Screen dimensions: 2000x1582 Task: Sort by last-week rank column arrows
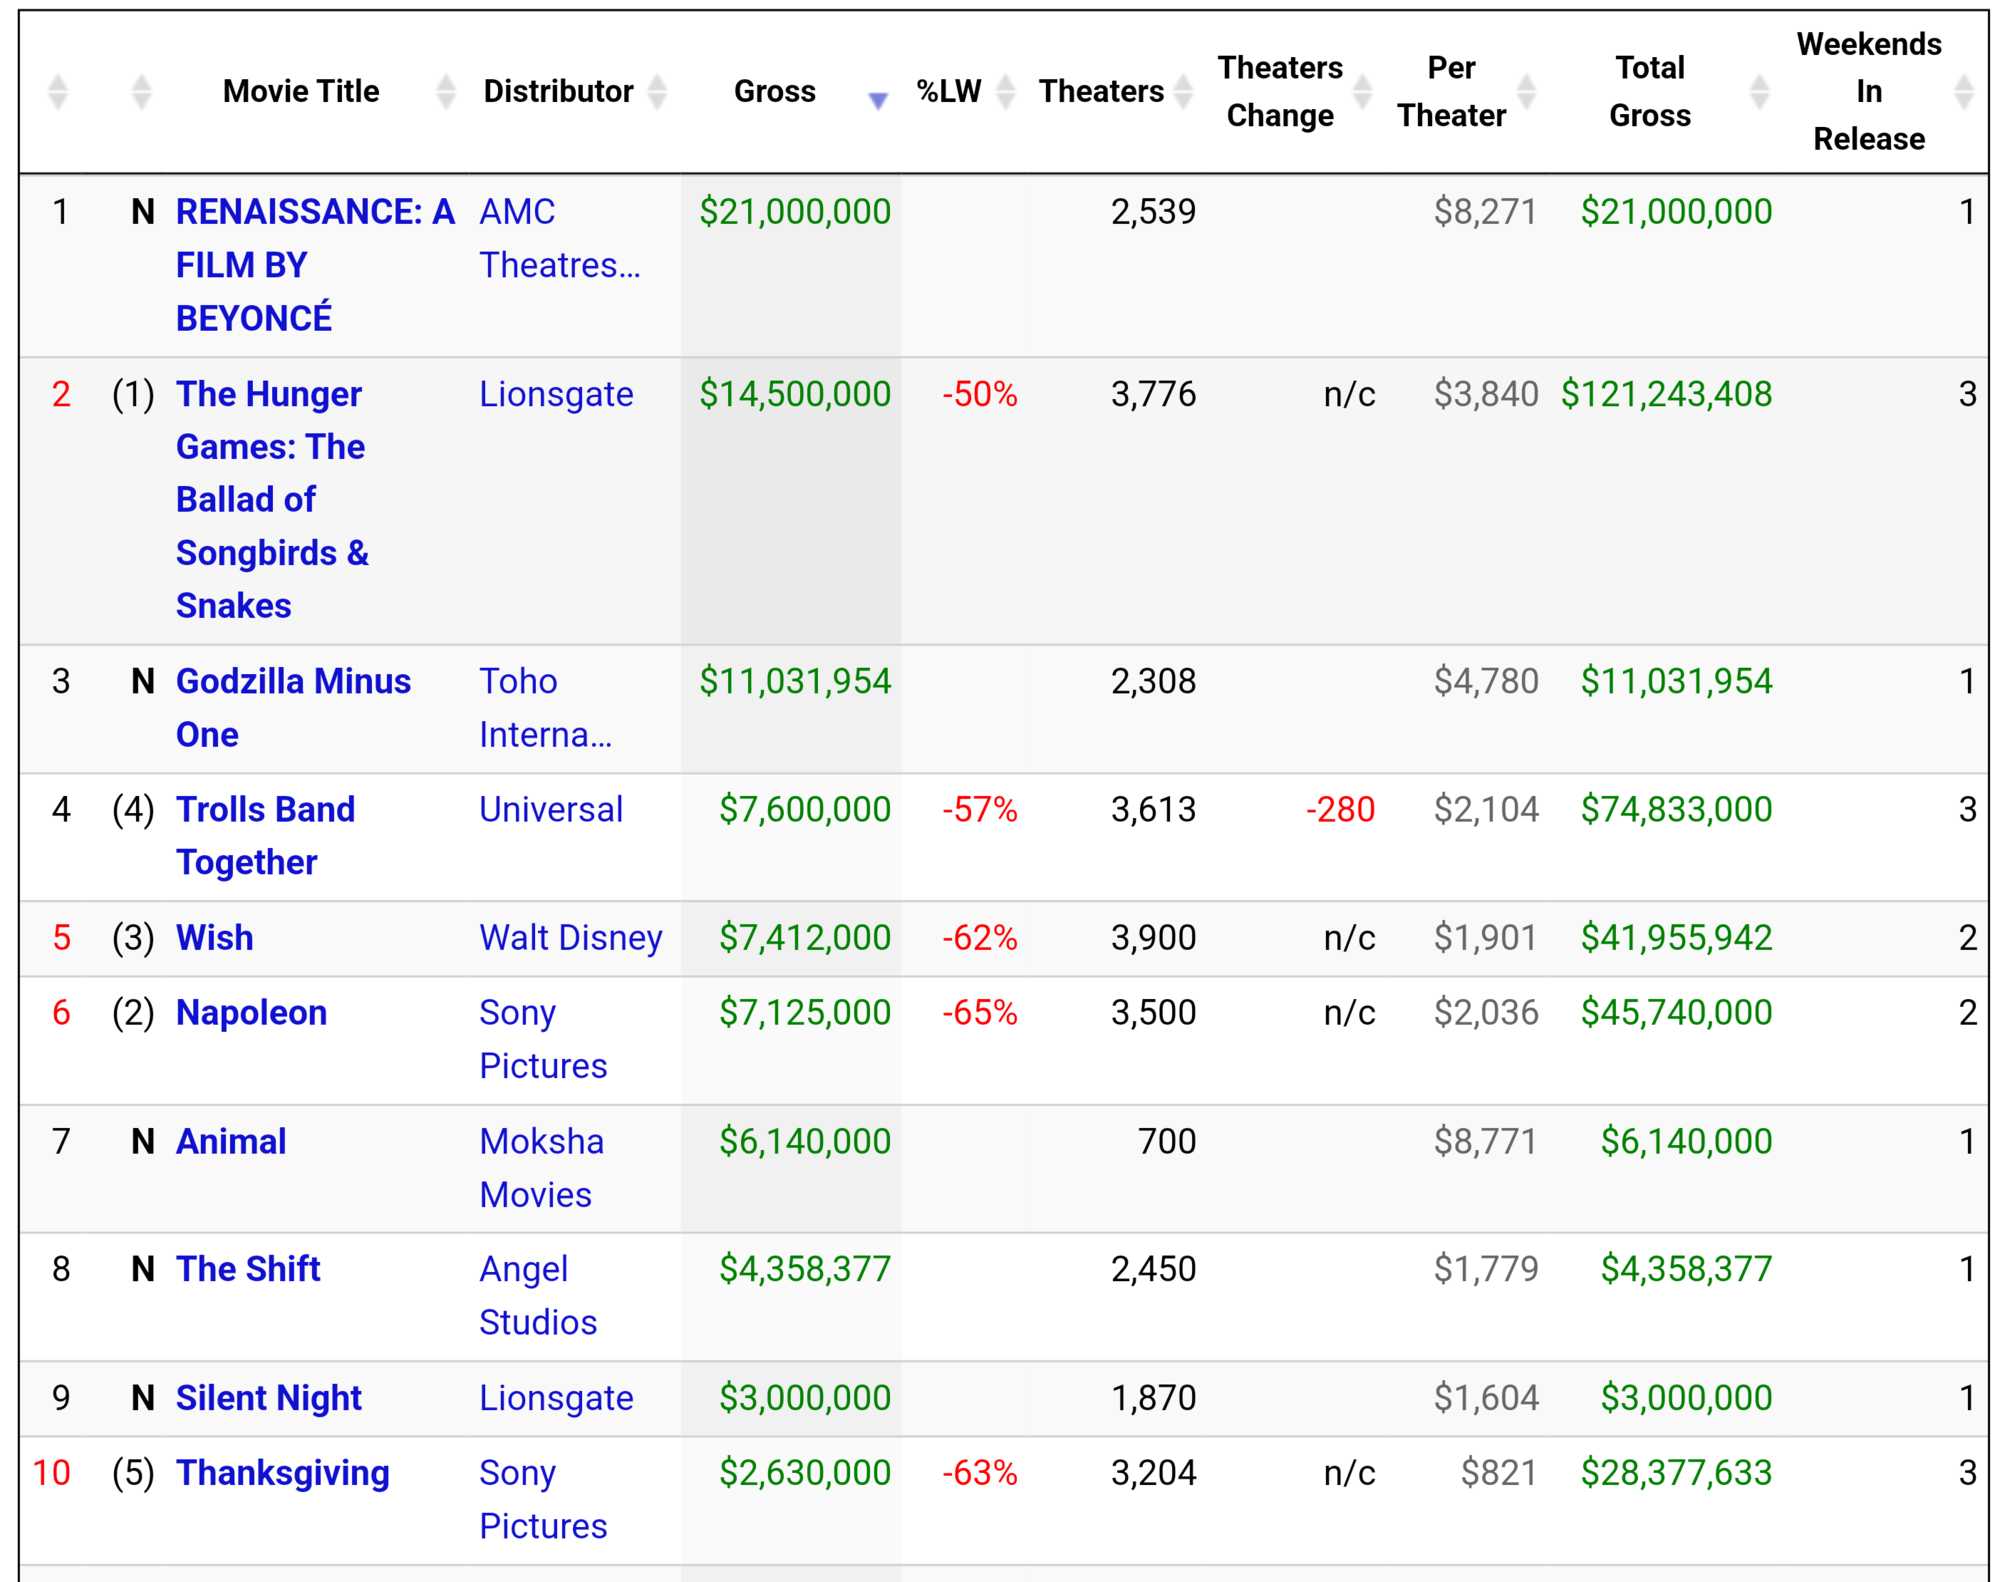click(x=141, y=92)
